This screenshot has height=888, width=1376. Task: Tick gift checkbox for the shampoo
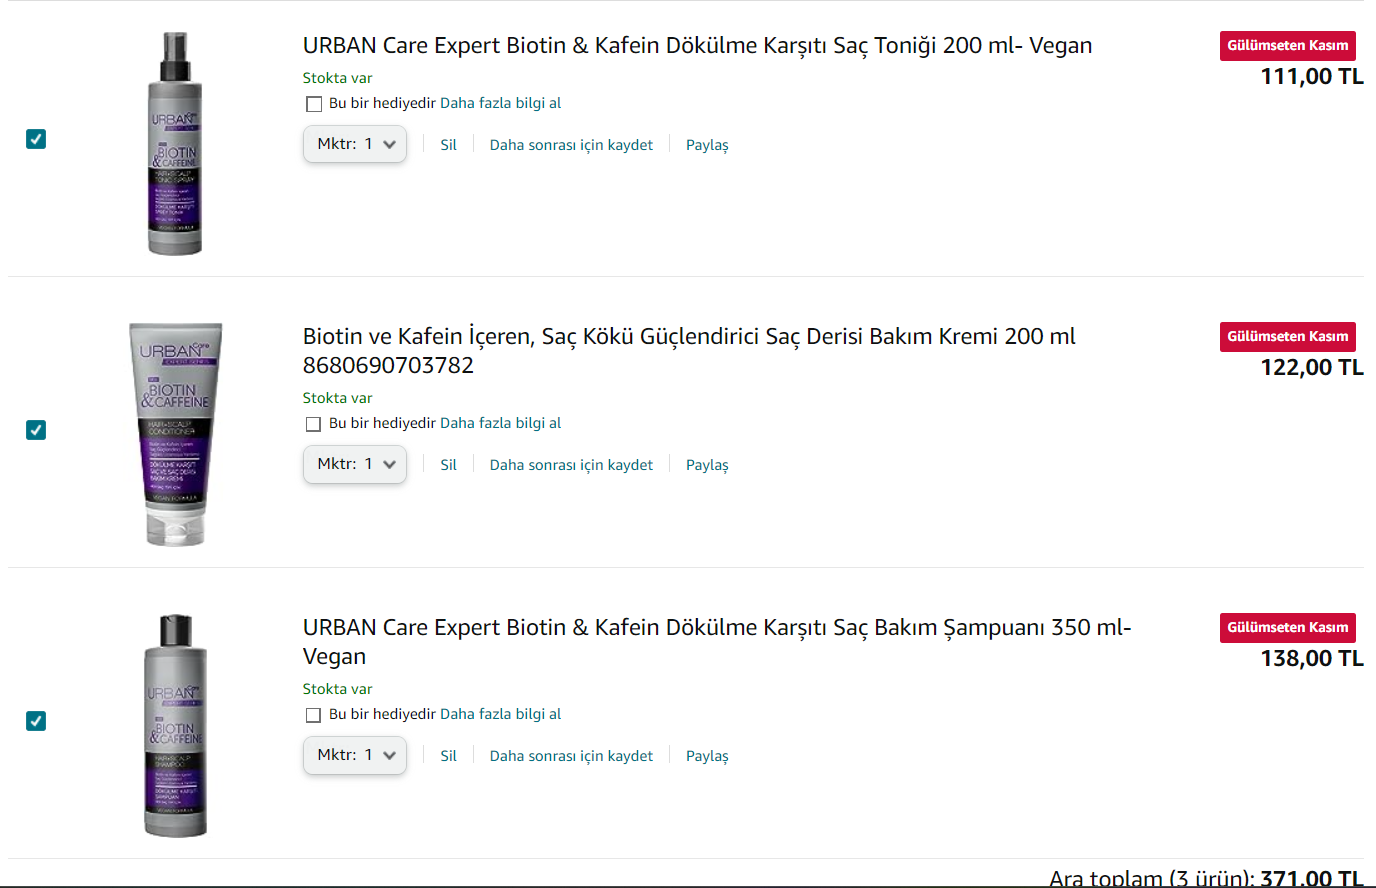(x=314, y=715)
